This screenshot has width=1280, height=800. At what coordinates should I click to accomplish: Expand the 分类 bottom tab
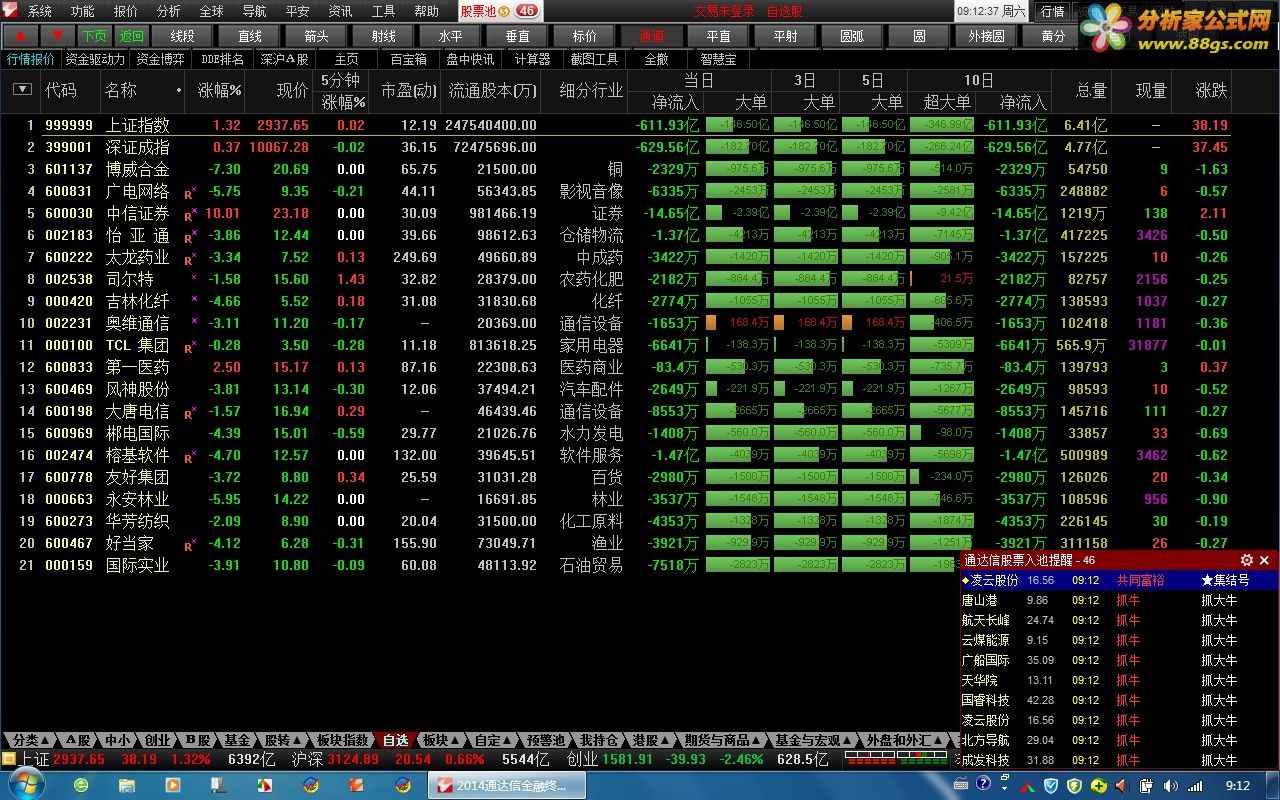30,740
